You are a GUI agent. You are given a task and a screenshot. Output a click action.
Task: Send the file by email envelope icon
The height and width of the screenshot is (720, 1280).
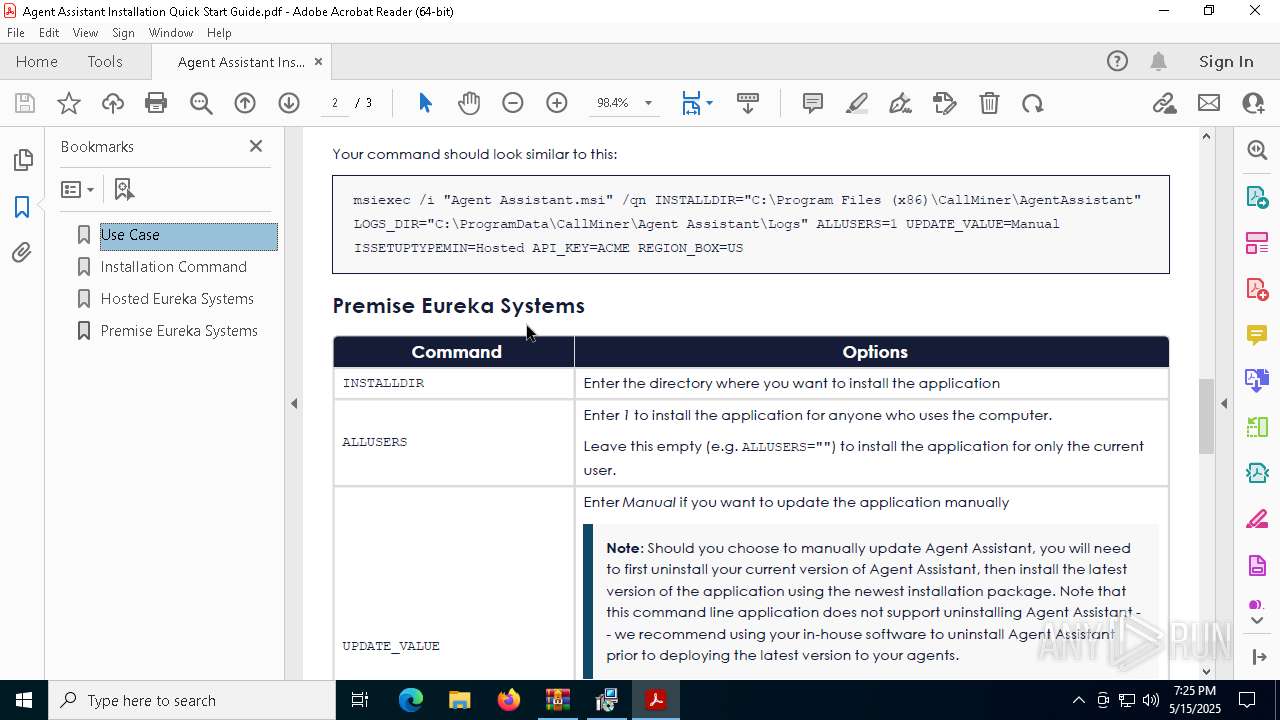pyautogui.click(x=1209, y=103)
